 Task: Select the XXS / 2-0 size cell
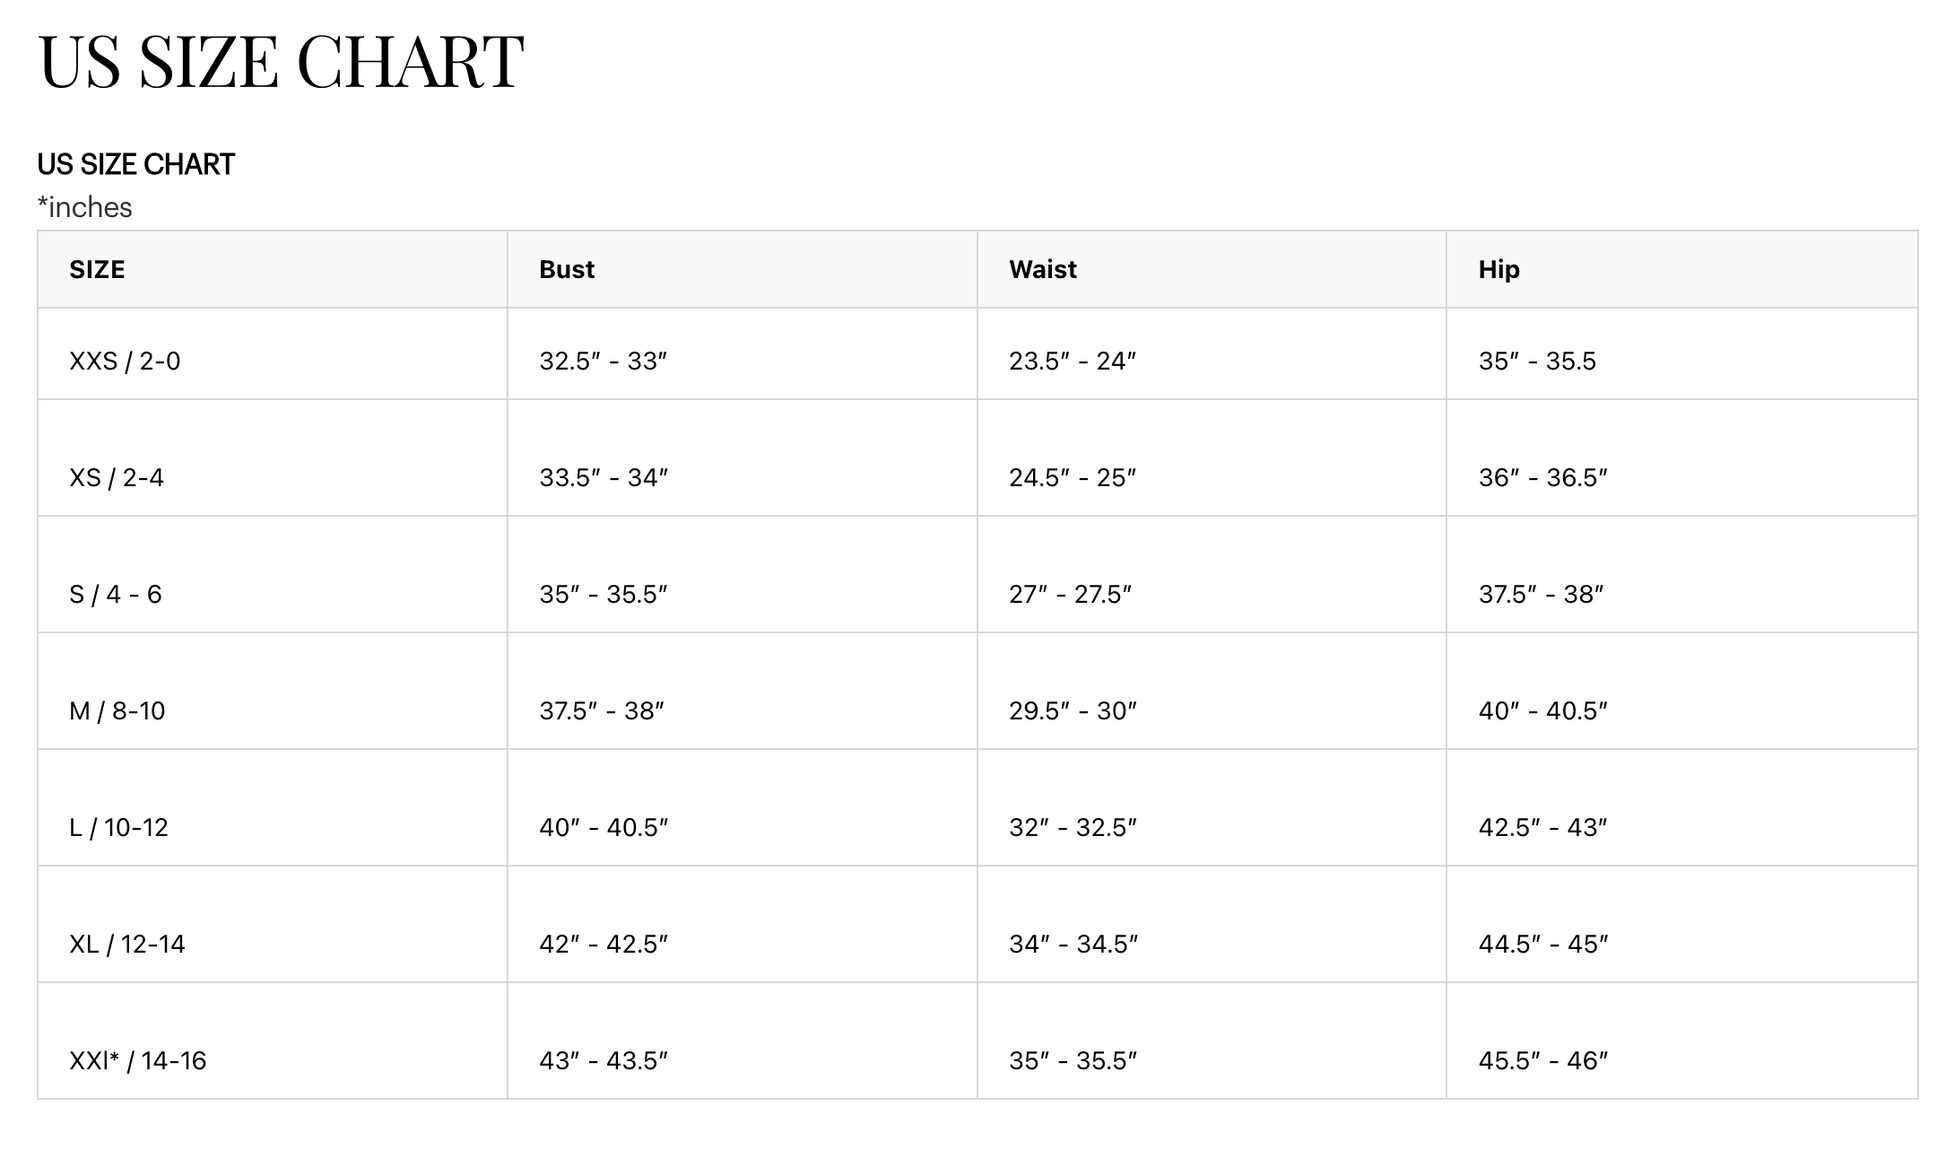125,361
